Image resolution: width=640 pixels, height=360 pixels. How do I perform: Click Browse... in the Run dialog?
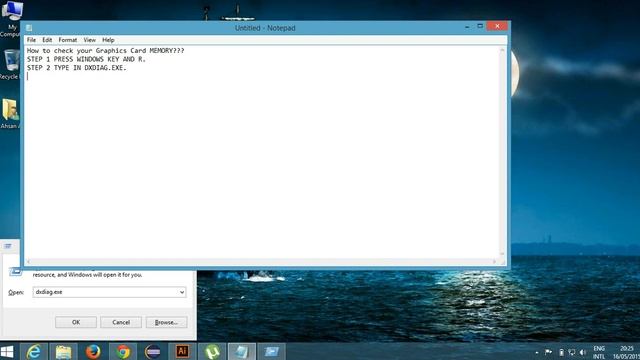coord(167,322)
